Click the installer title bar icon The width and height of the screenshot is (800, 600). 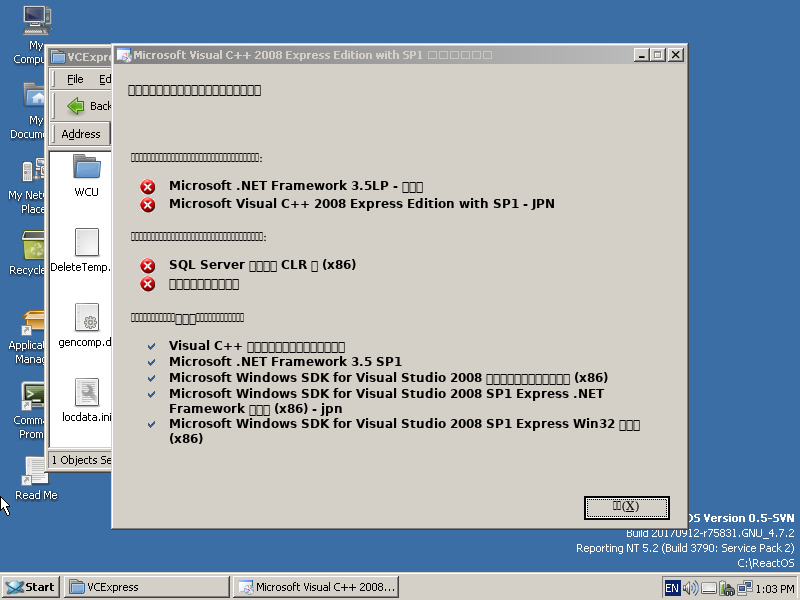pos(124,55)
